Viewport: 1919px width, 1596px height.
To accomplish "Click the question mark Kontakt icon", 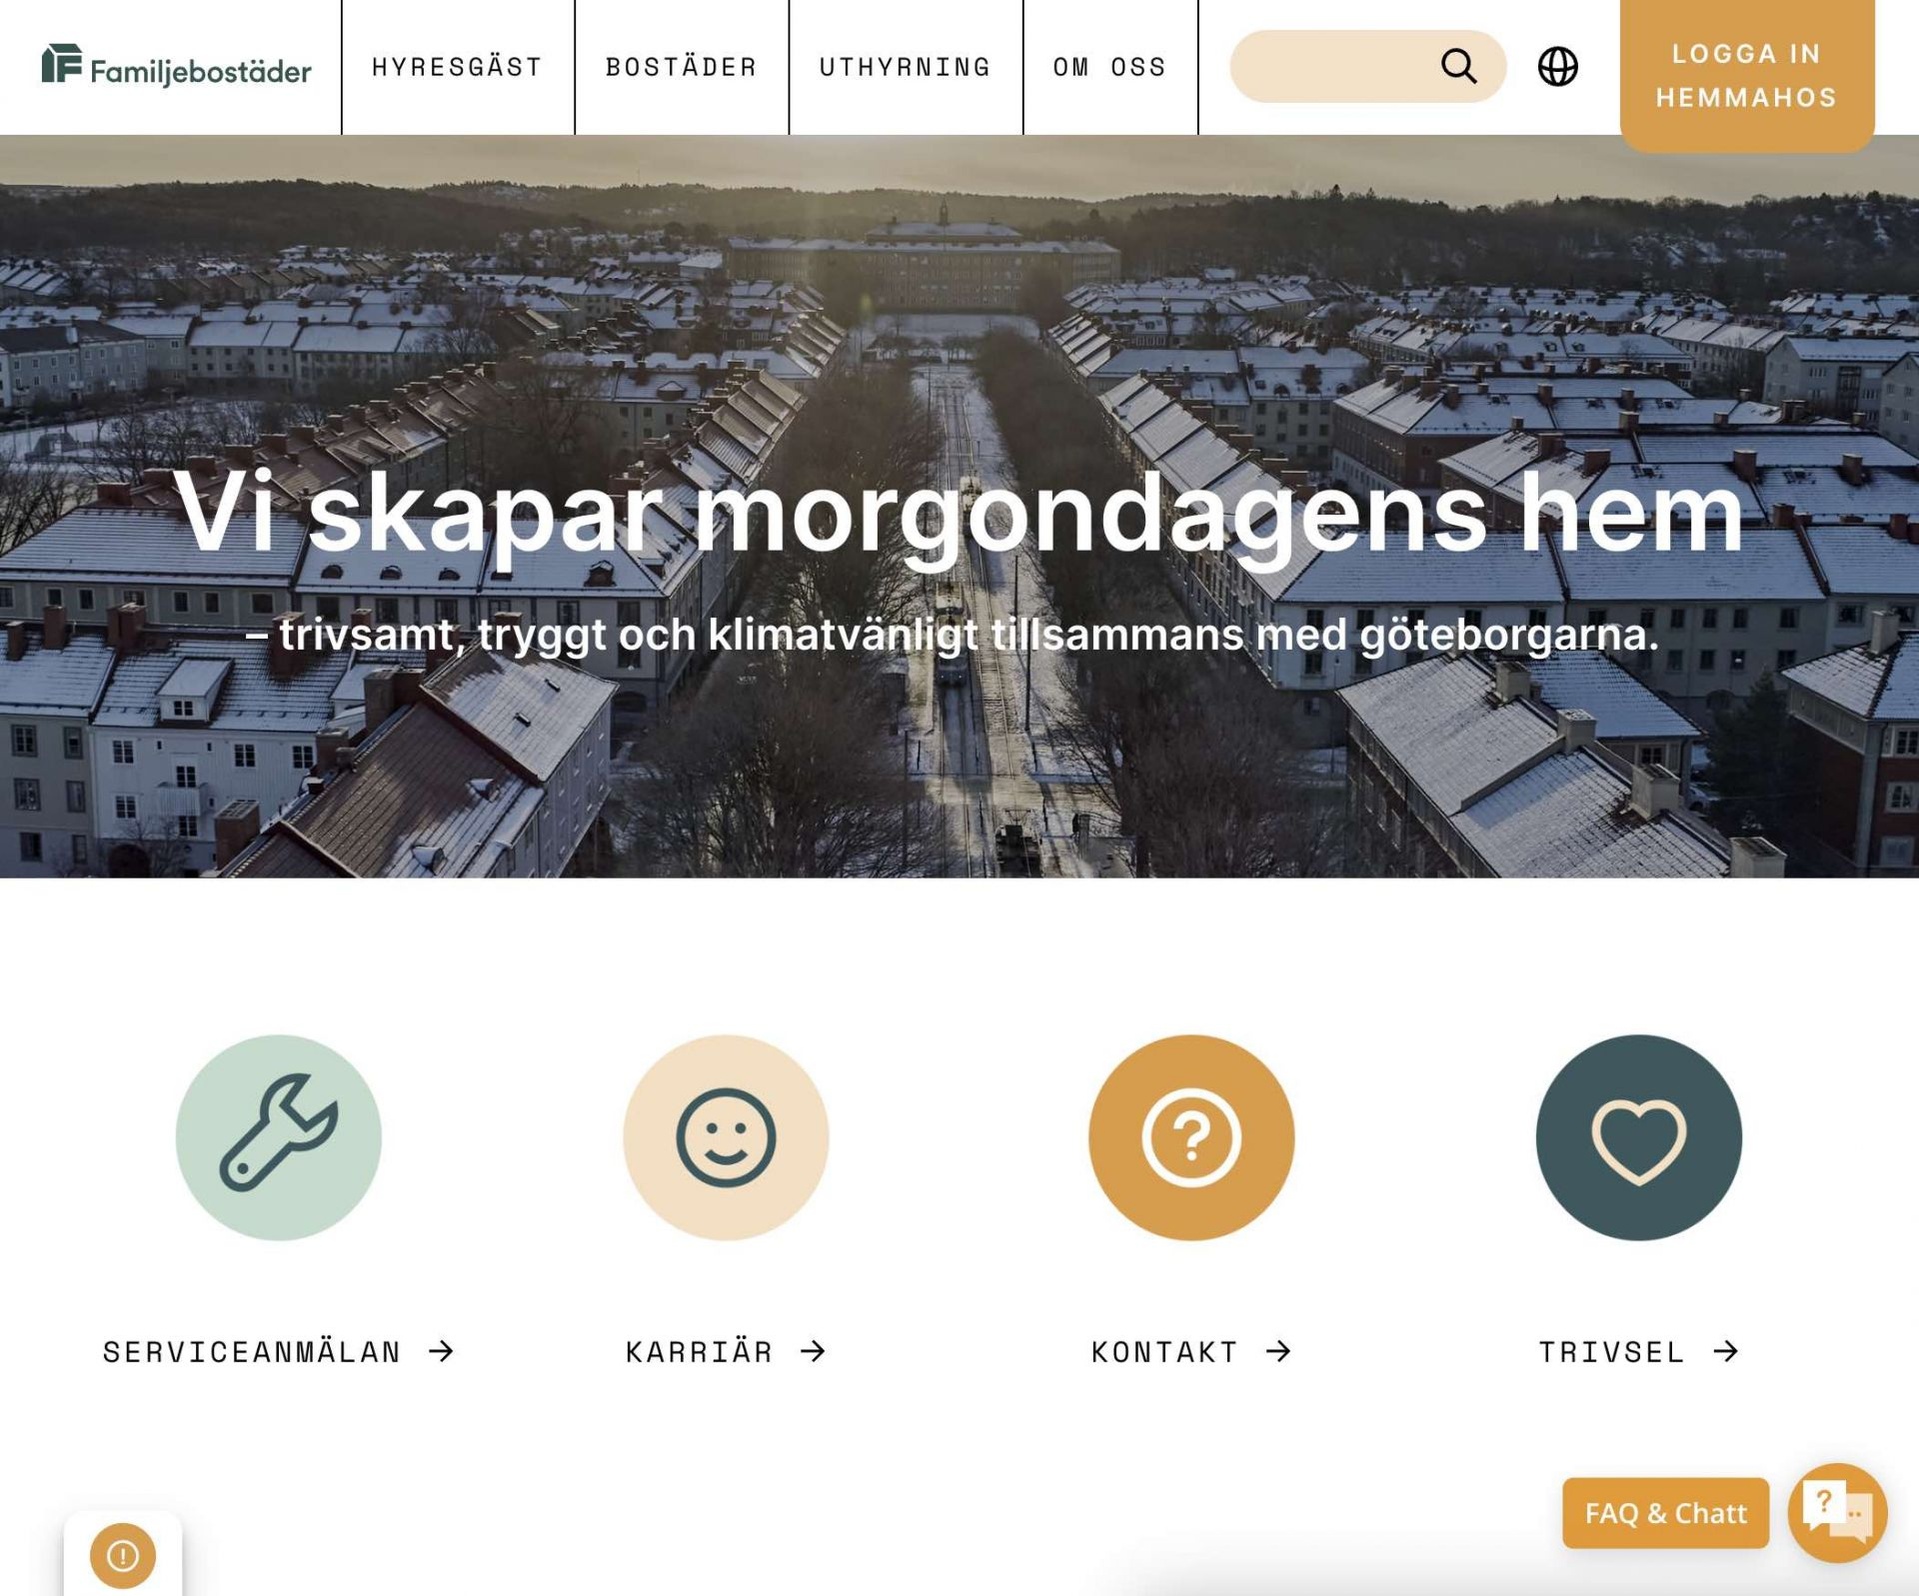I will pos(1191,1137).
